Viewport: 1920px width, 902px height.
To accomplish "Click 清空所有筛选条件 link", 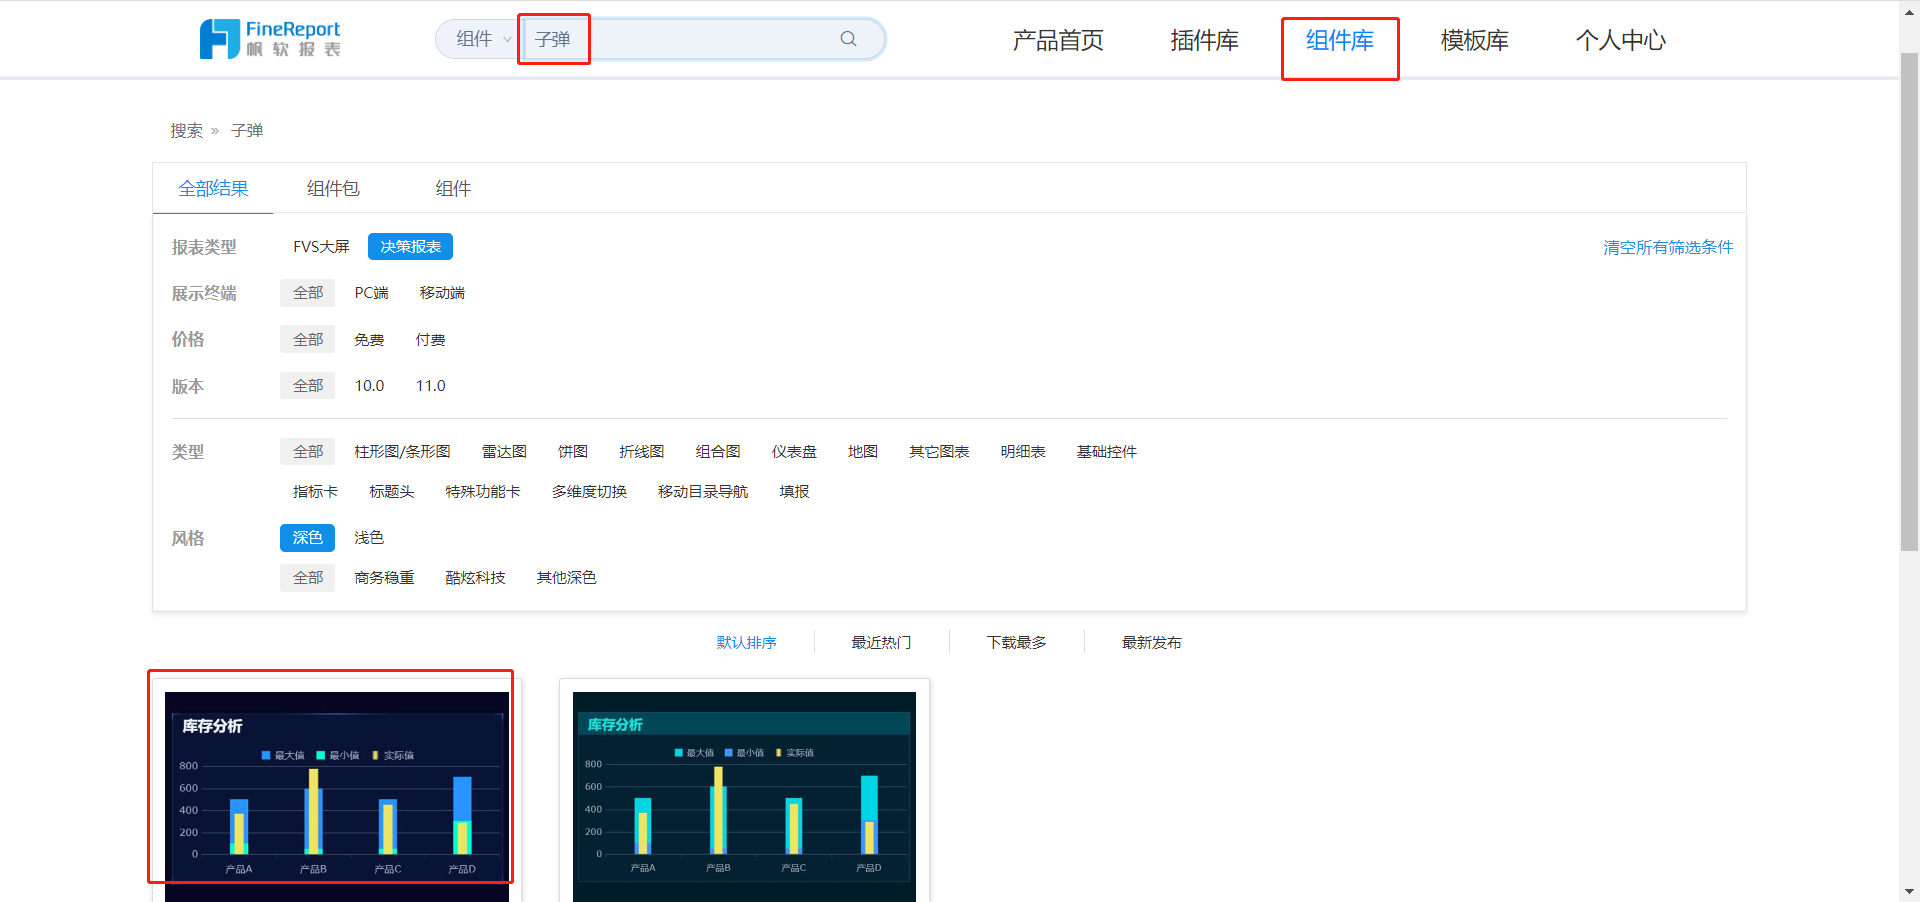I will coord(1668,247).
